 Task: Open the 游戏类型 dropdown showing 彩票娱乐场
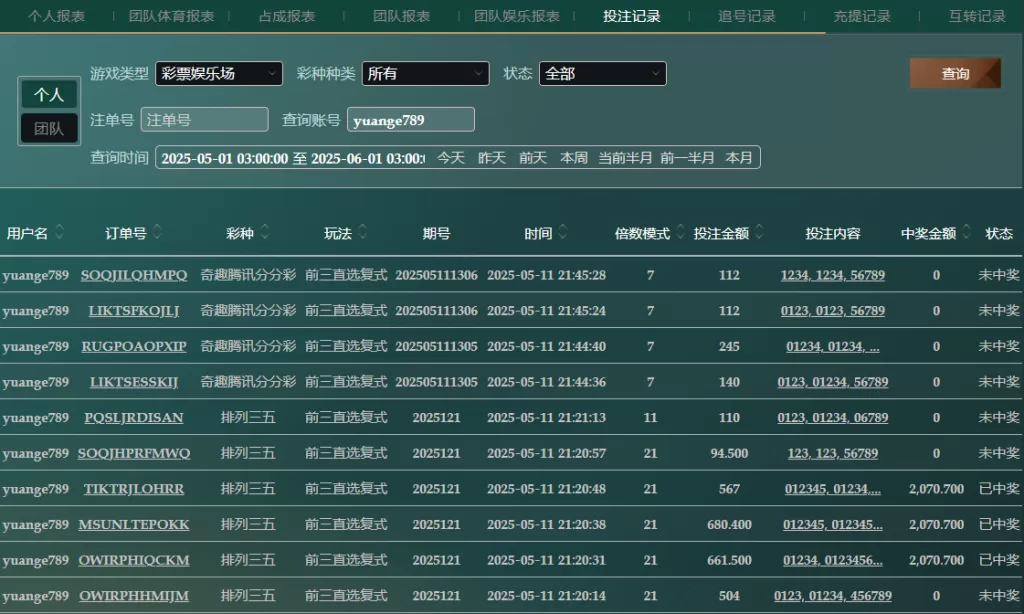point(219,74)
